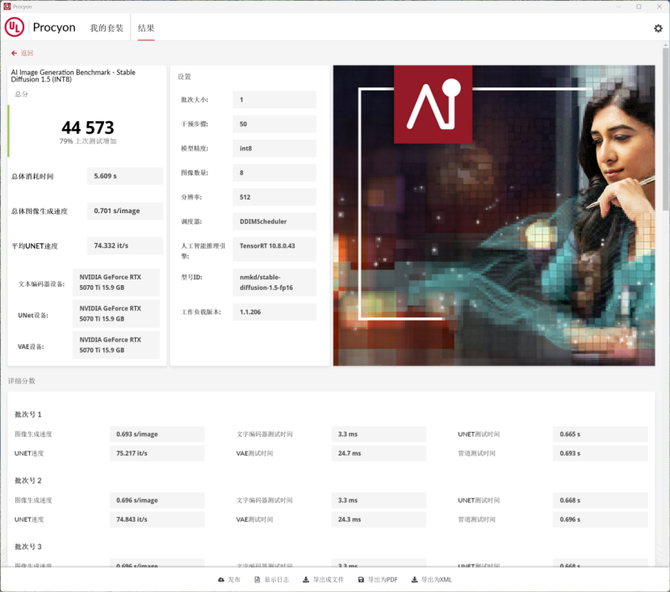
Task: Click the DDIMScheduler value
Action: (274, 221)
